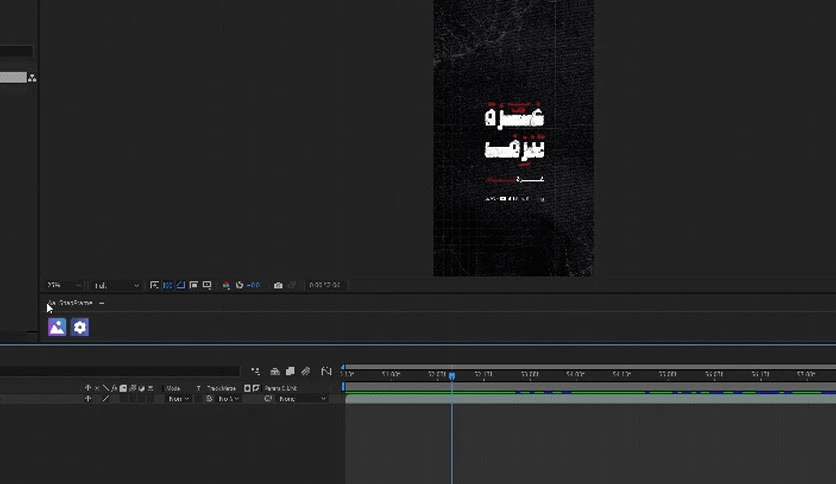Open the layer parent None dropdown

(302, 399)
